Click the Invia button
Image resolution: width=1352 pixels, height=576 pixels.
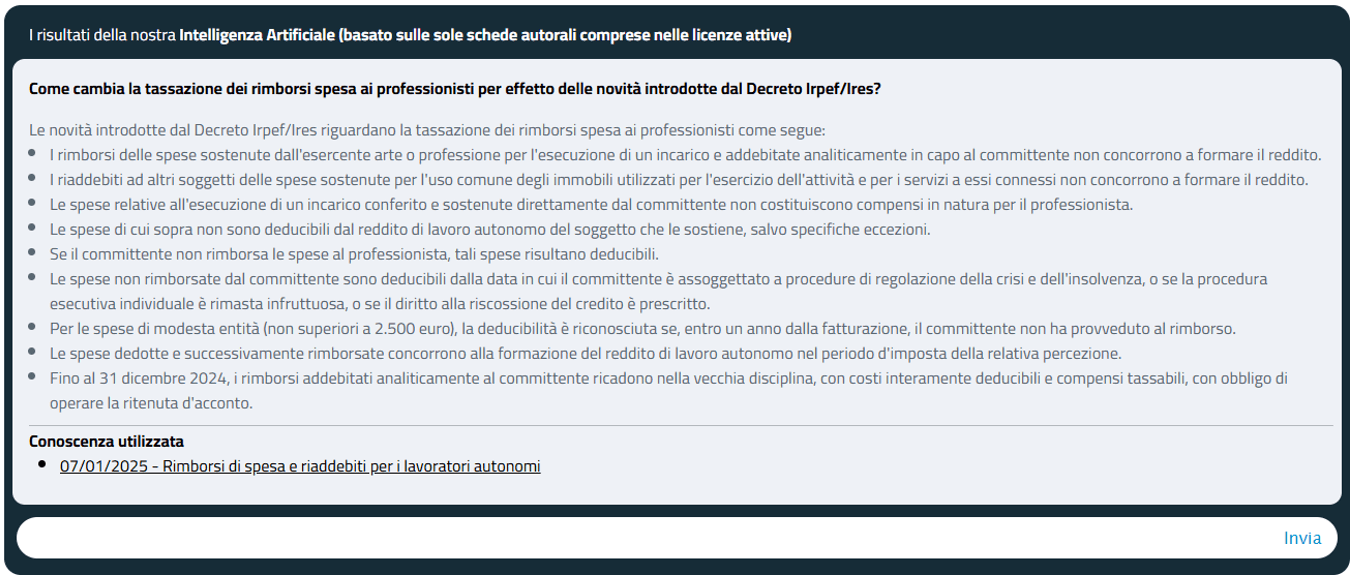pos(1302,538)
